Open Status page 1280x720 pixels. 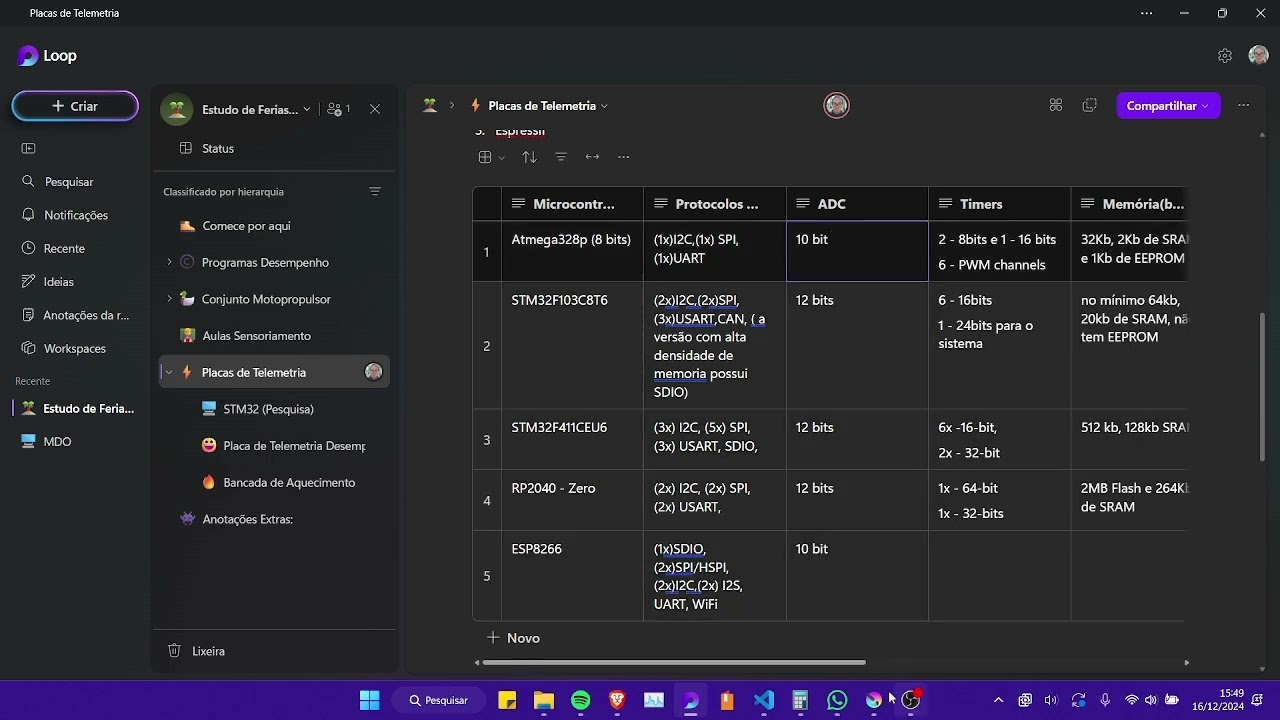[x=208, y=148]
